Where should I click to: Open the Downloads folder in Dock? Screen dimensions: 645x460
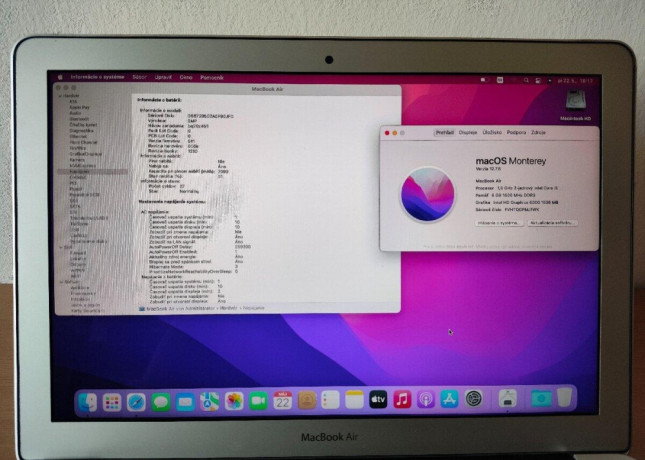(541, 398)
